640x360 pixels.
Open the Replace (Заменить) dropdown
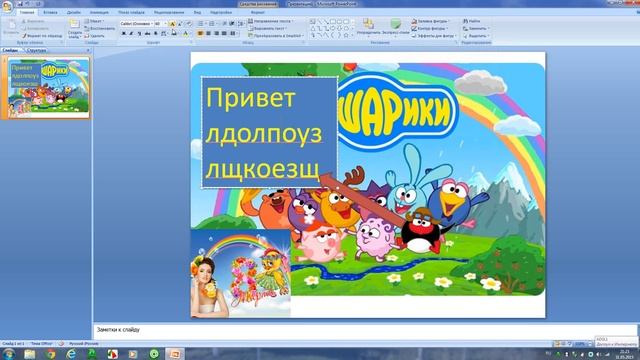(x=476, y=29)
